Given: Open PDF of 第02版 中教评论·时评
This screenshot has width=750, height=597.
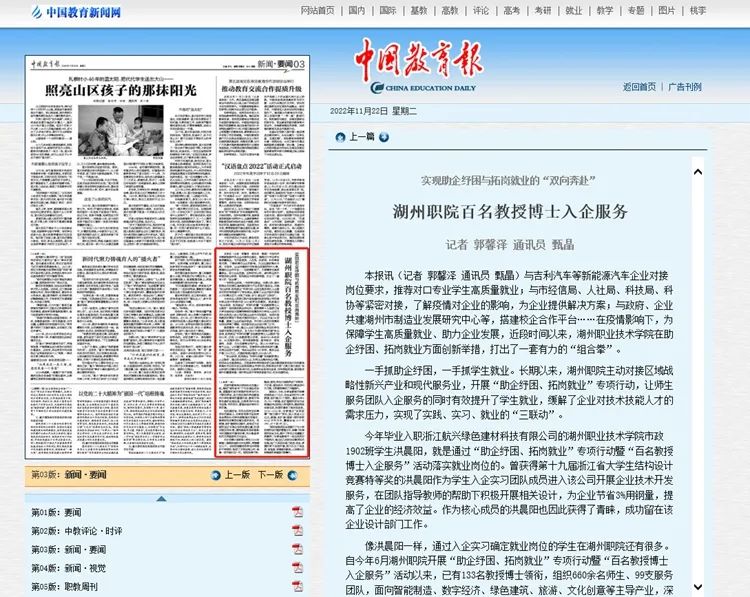Looking at the screenshot, I should pyautogui.click(x=297, y=531).
